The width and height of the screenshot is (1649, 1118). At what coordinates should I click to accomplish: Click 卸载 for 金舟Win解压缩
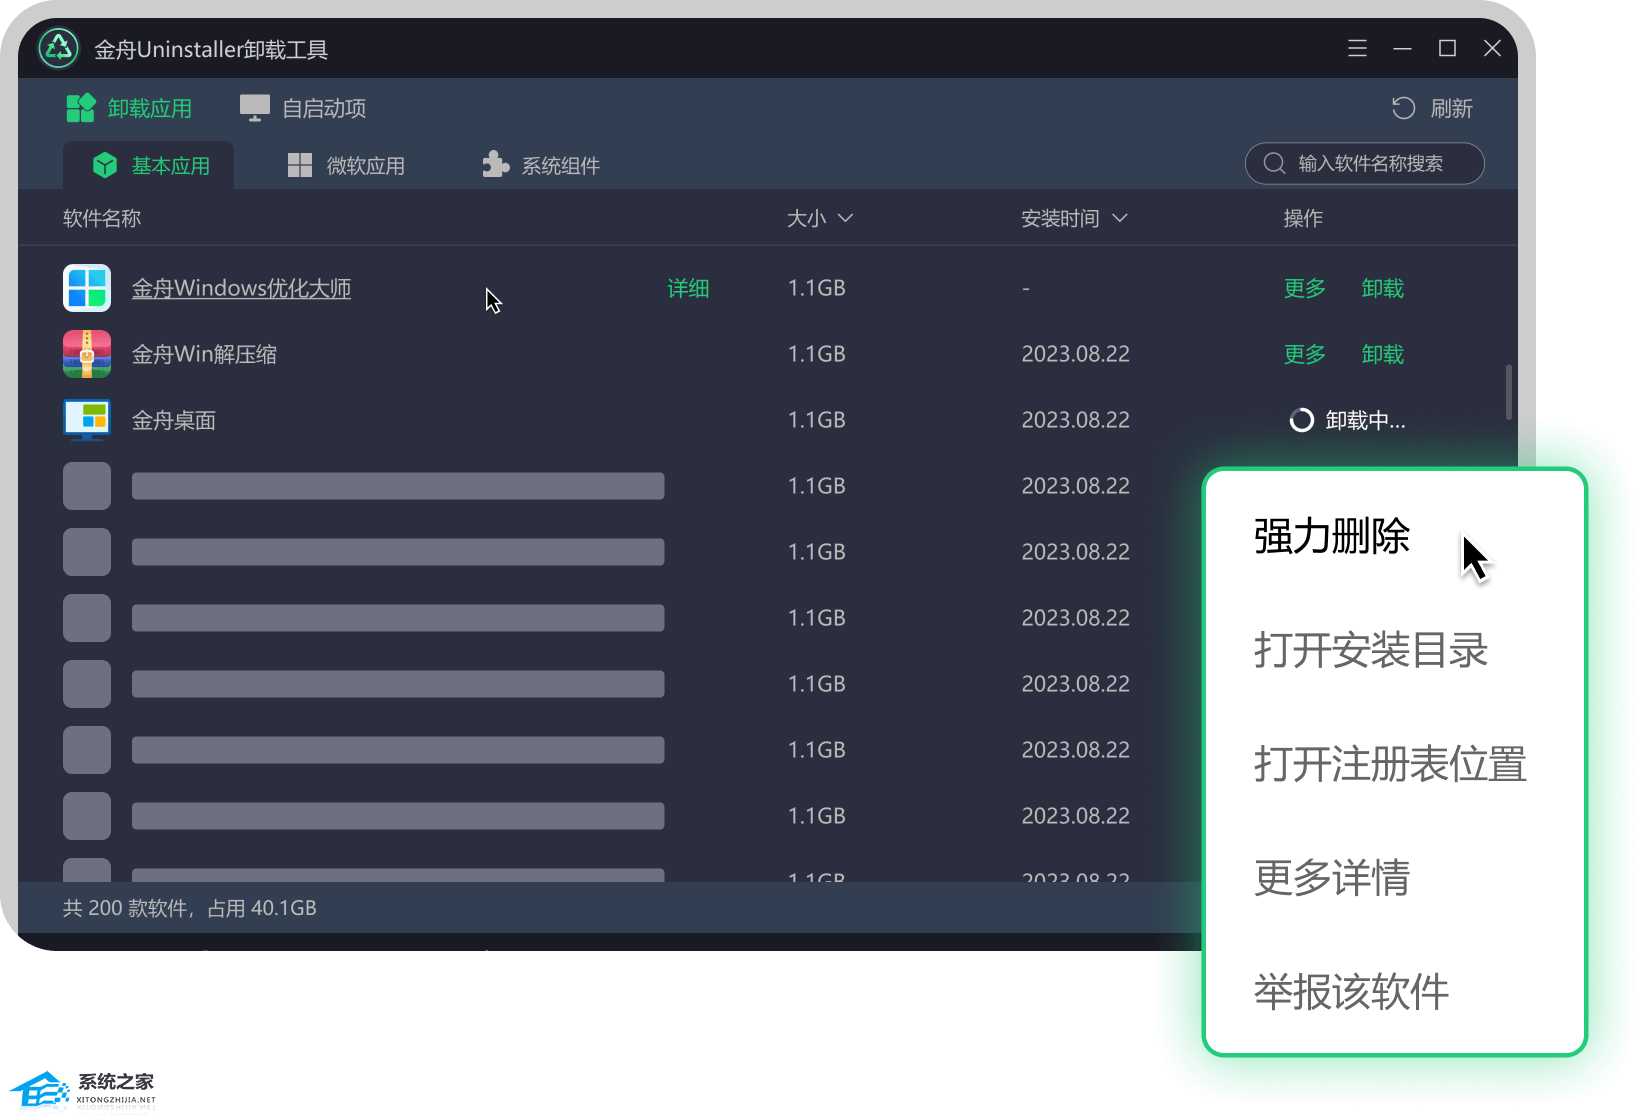point(1383,354)
